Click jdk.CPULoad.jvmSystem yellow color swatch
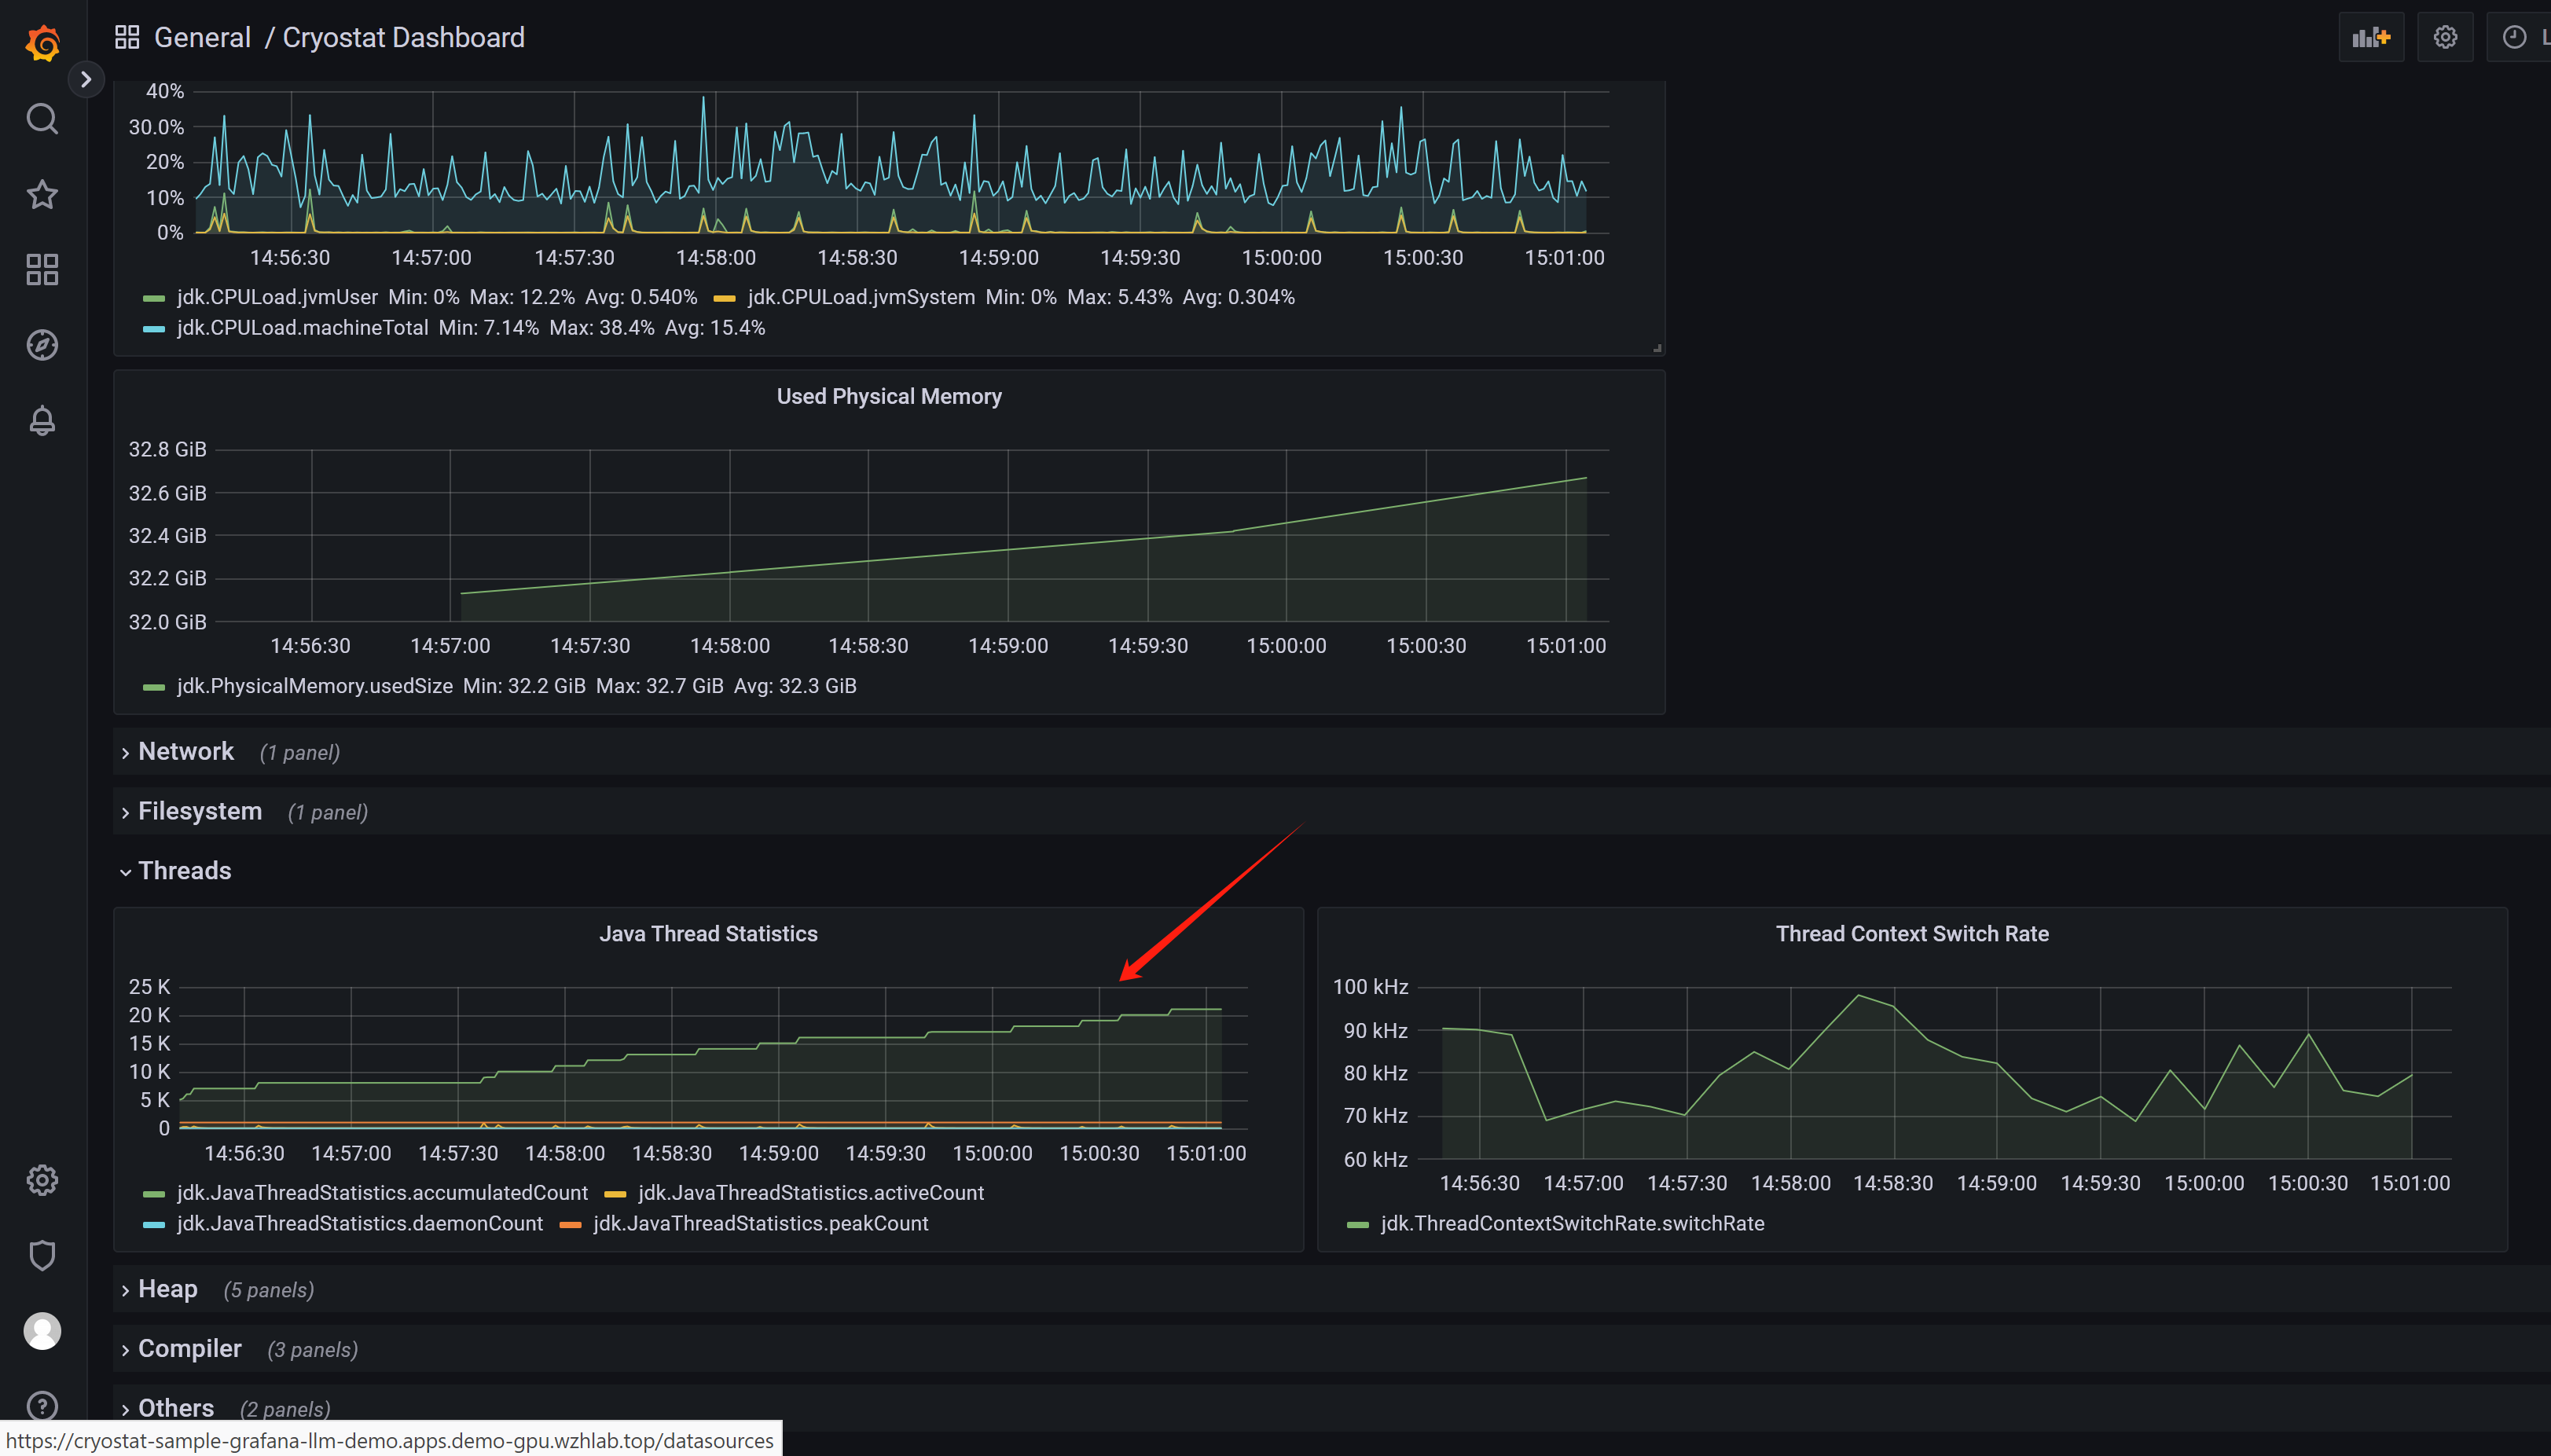Screen dimensions: 2551x1456 [x=724, y=298]
